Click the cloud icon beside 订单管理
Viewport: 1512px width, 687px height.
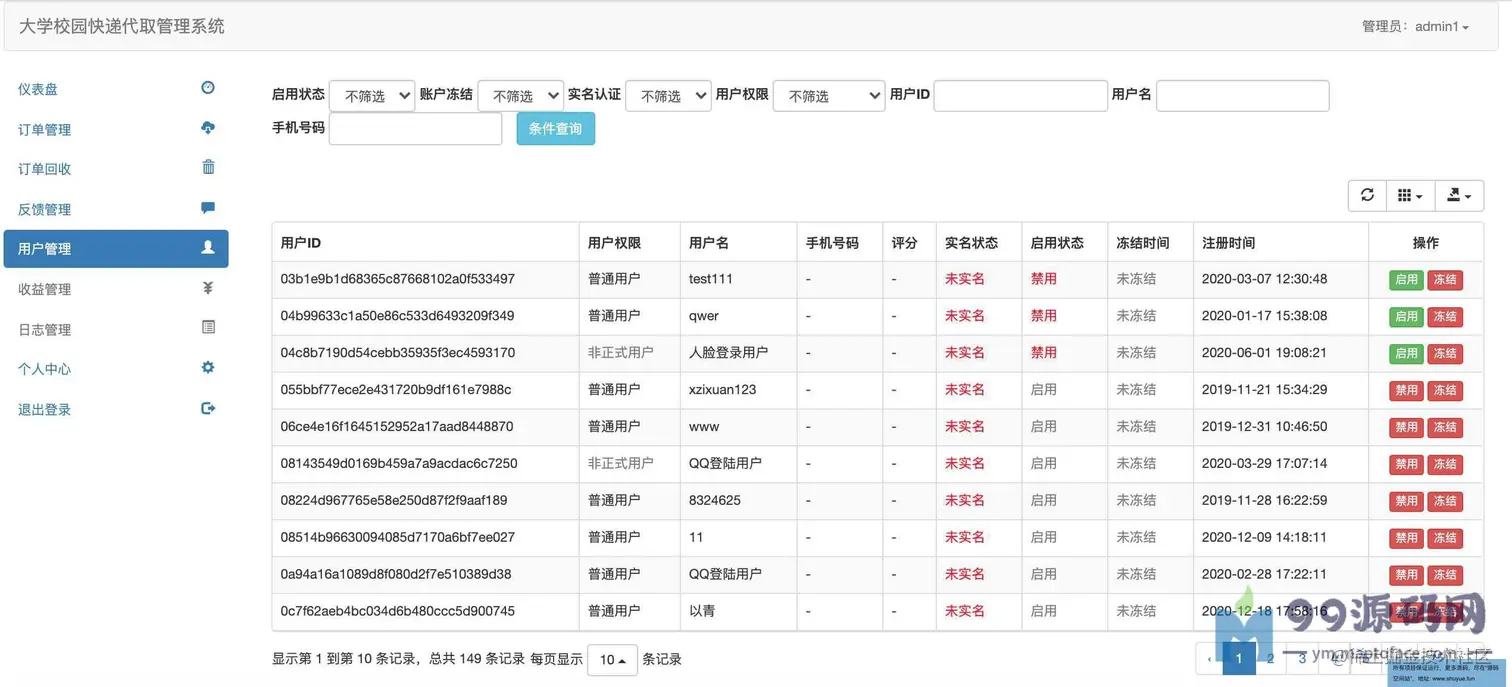[x=208, y=128]
